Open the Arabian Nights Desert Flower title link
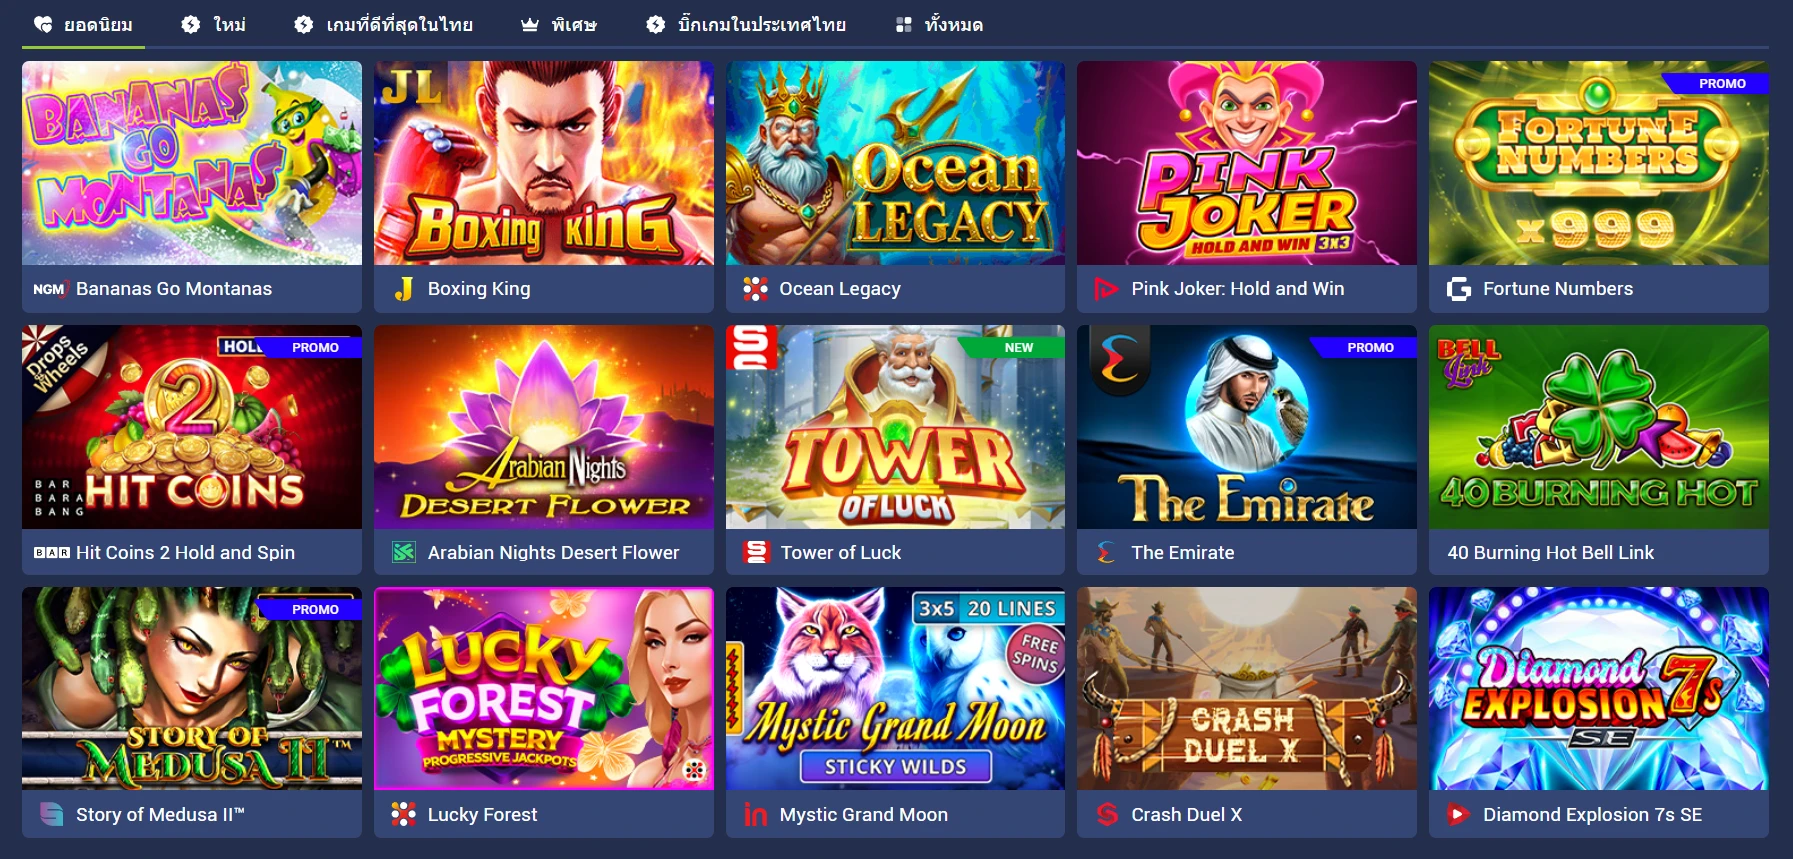The image size is (1793, 859). point(553,552)
